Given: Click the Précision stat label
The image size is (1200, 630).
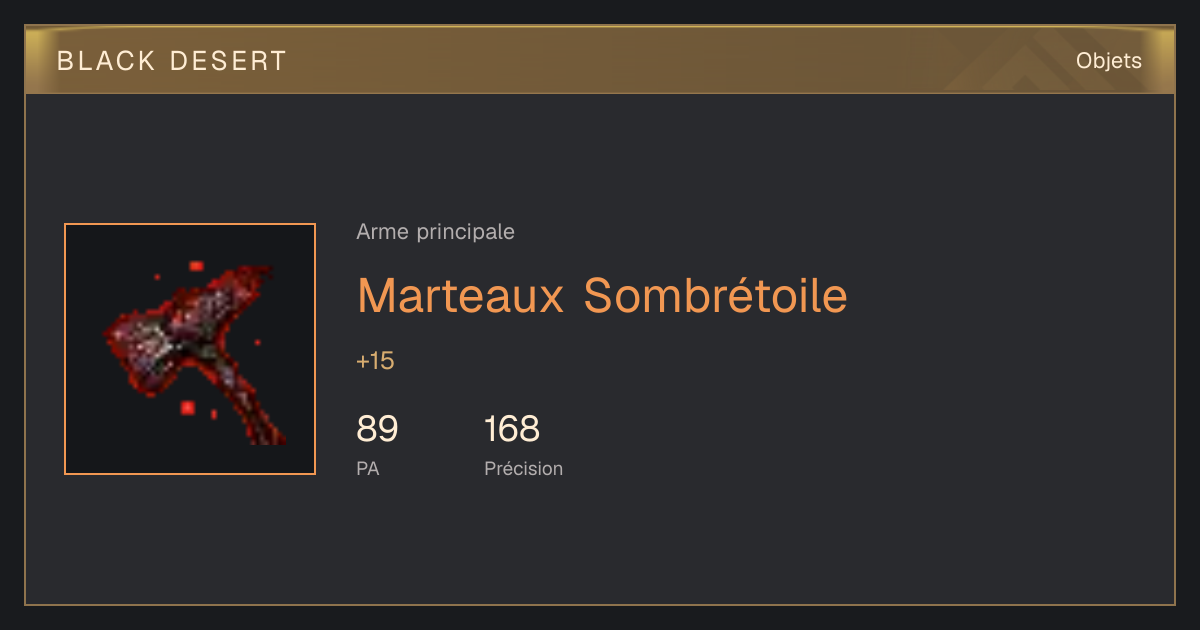Looking at the screenshot, I should [x=523, y=468].
